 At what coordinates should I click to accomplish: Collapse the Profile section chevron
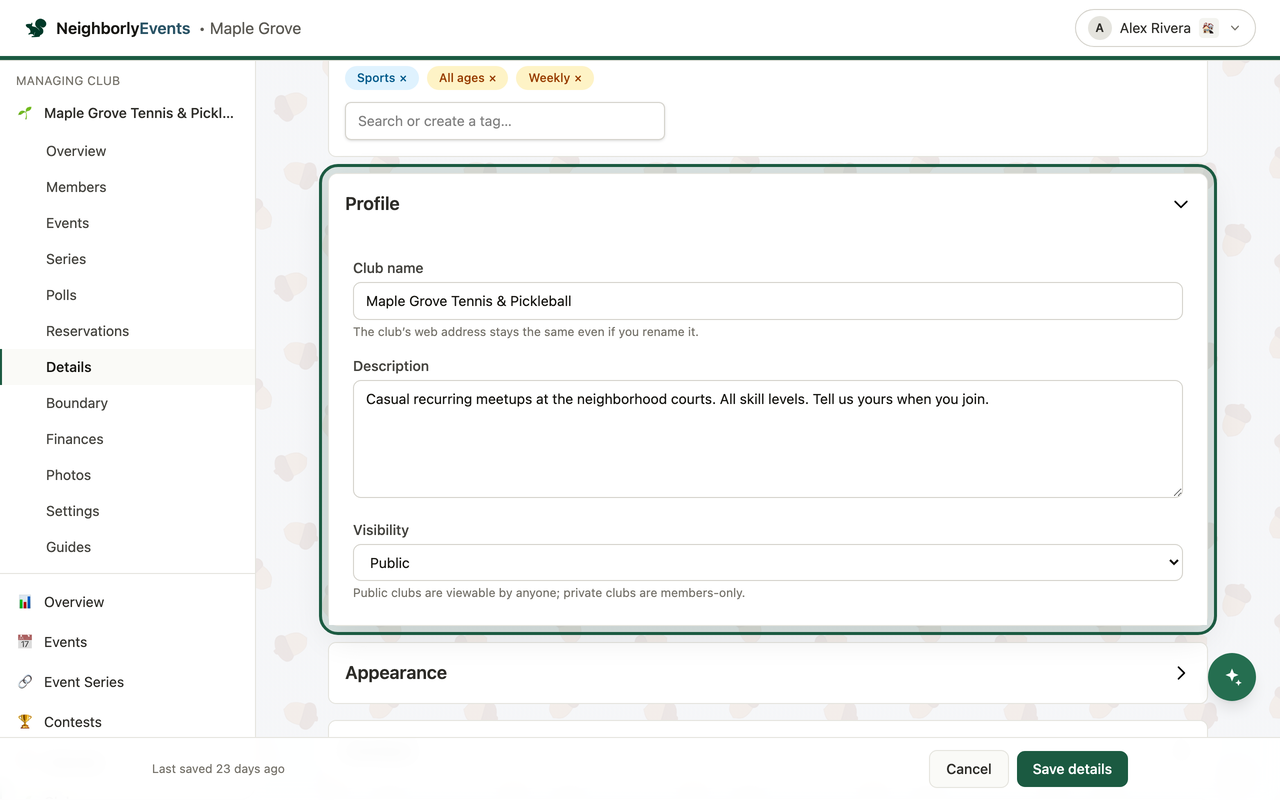(1181, 204)
